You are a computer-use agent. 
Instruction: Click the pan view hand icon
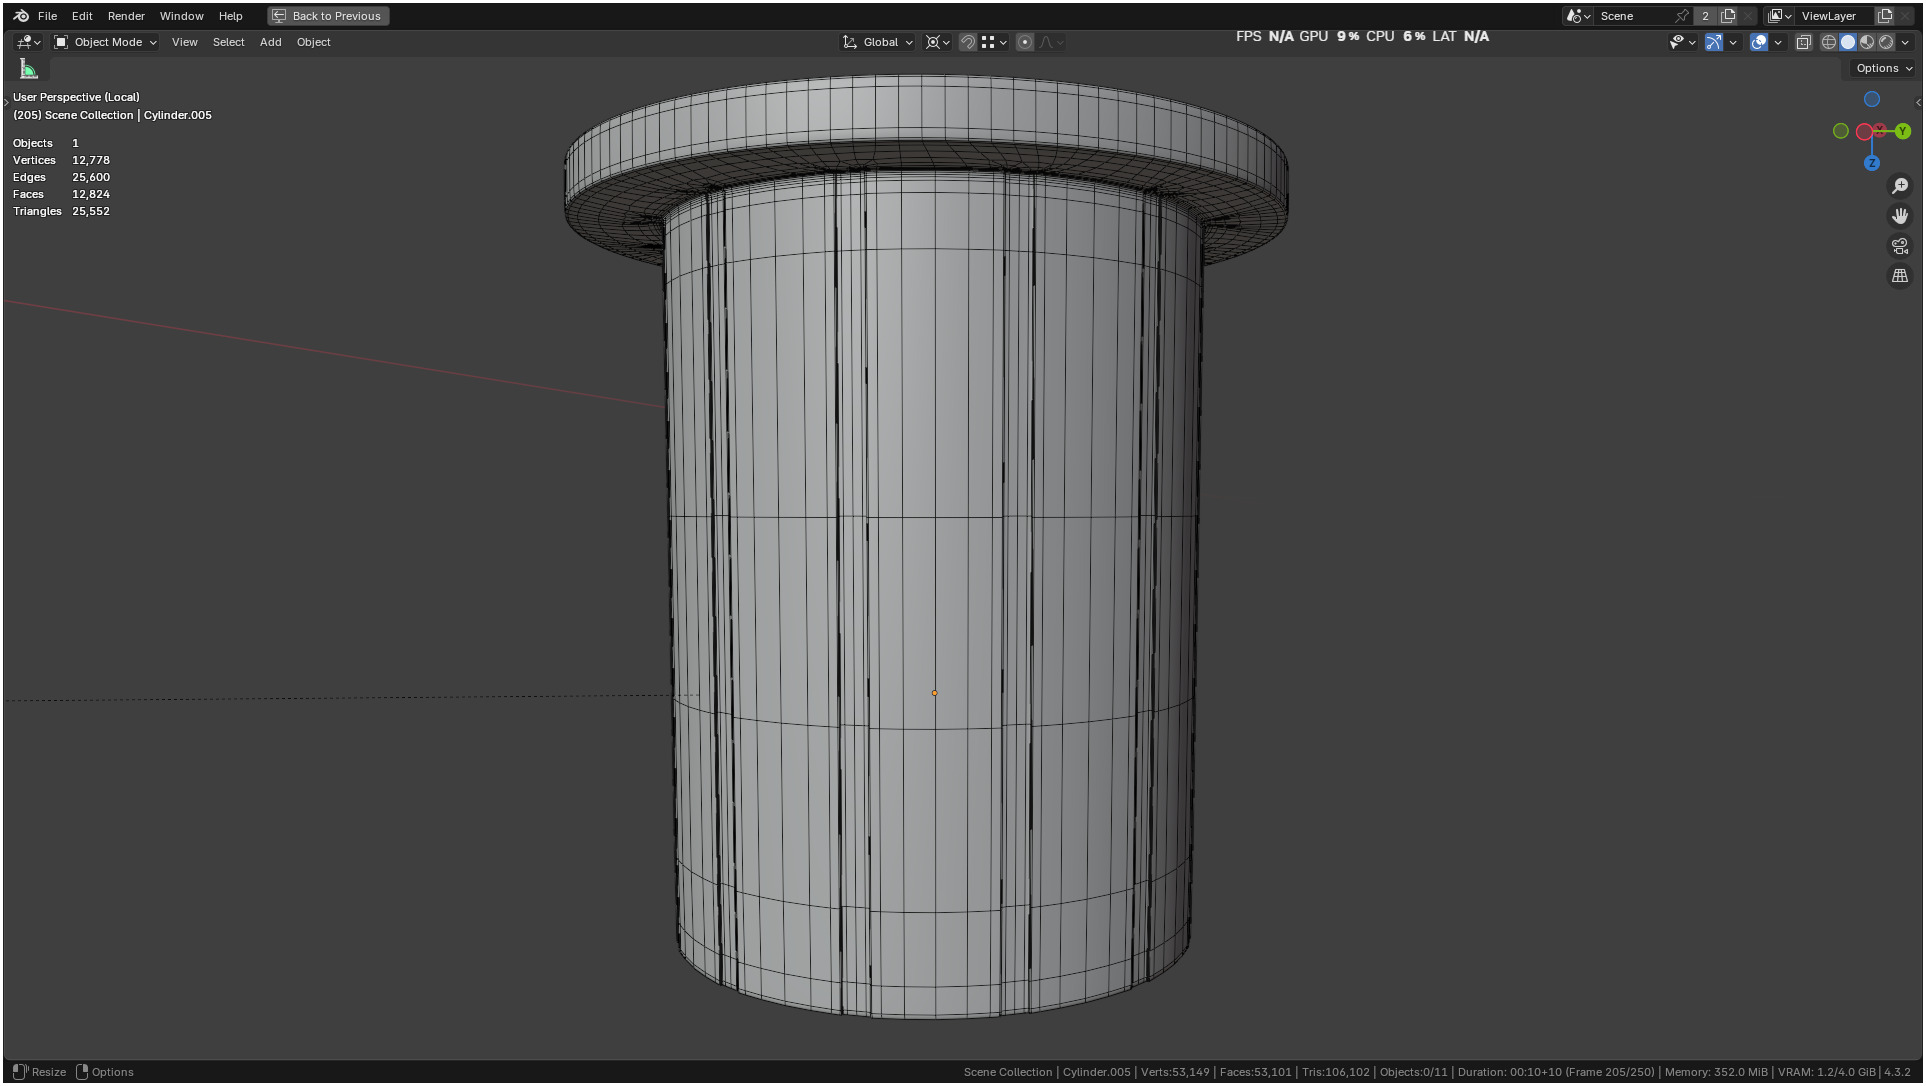click(x=1899, y=216)
